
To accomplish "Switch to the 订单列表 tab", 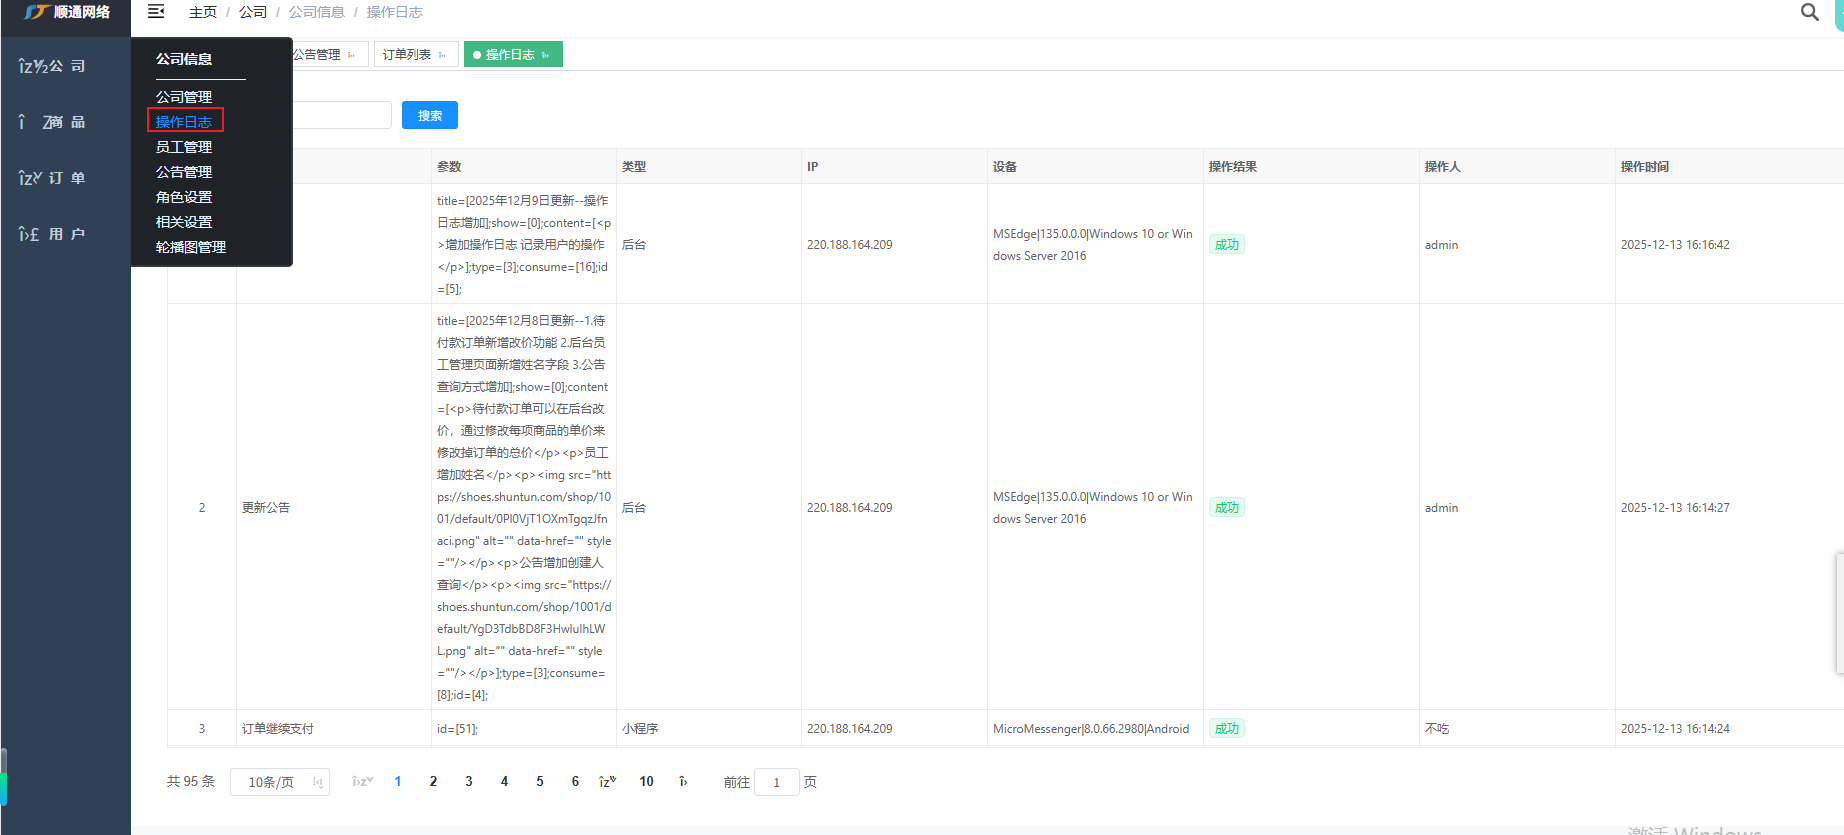I will click(x=407, y=55).
